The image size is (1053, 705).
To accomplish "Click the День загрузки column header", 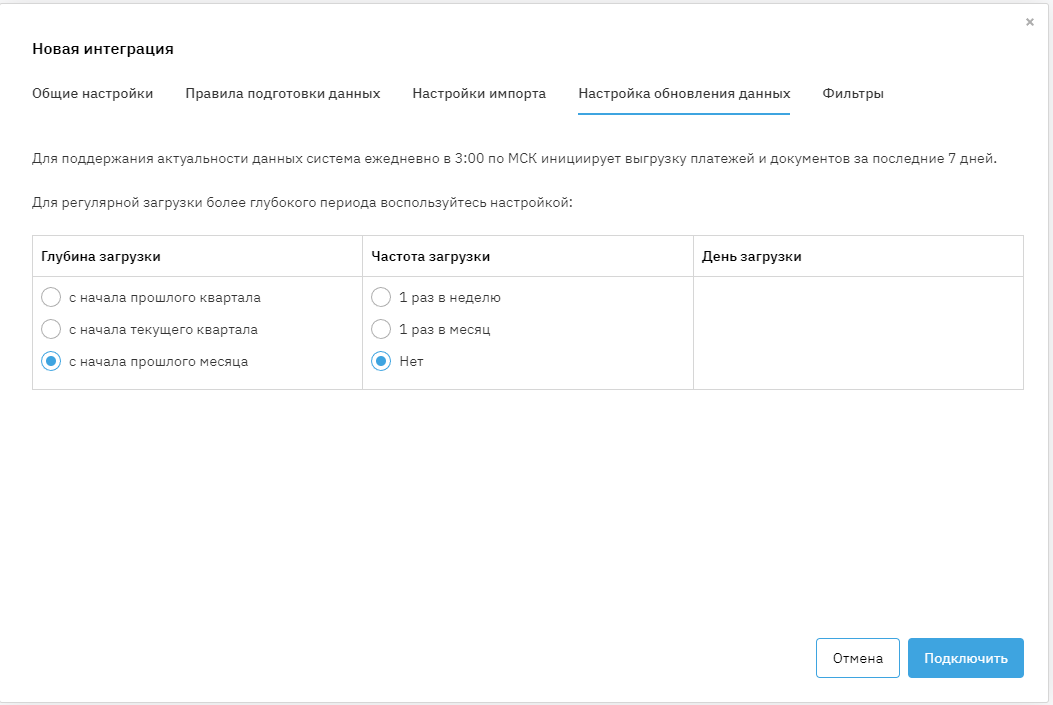I will pyautogui.click(x=751, y=256).
